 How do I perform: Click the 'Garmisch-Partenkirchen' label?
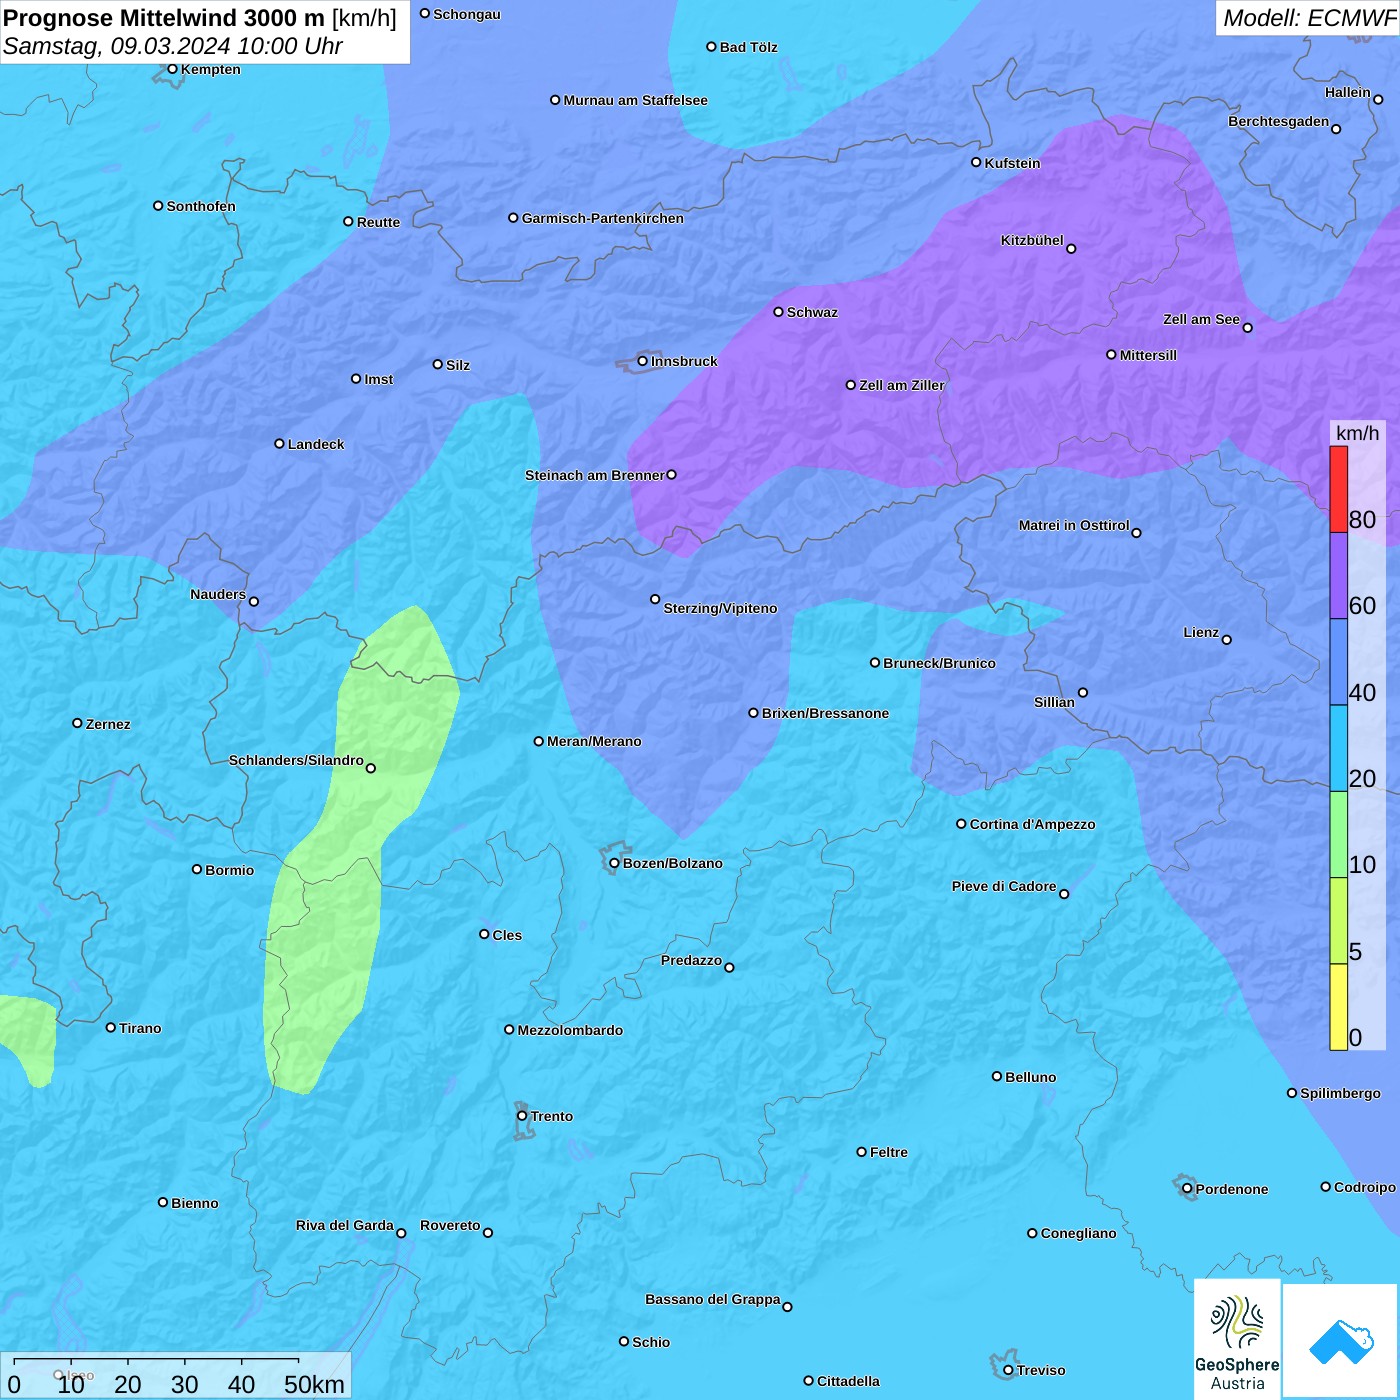click(x=603, y=218)
